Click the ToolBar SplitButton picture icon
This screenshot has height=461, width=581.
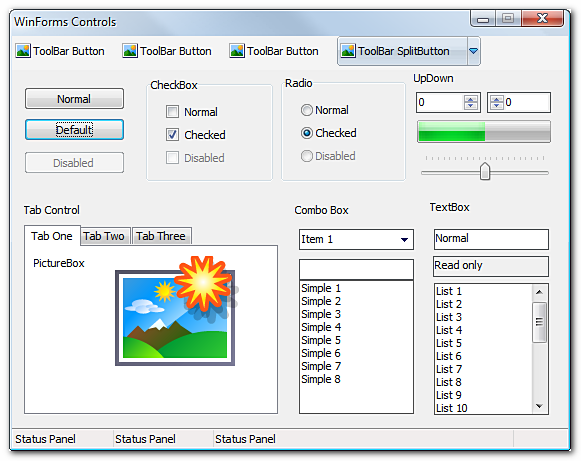(348, 51)
